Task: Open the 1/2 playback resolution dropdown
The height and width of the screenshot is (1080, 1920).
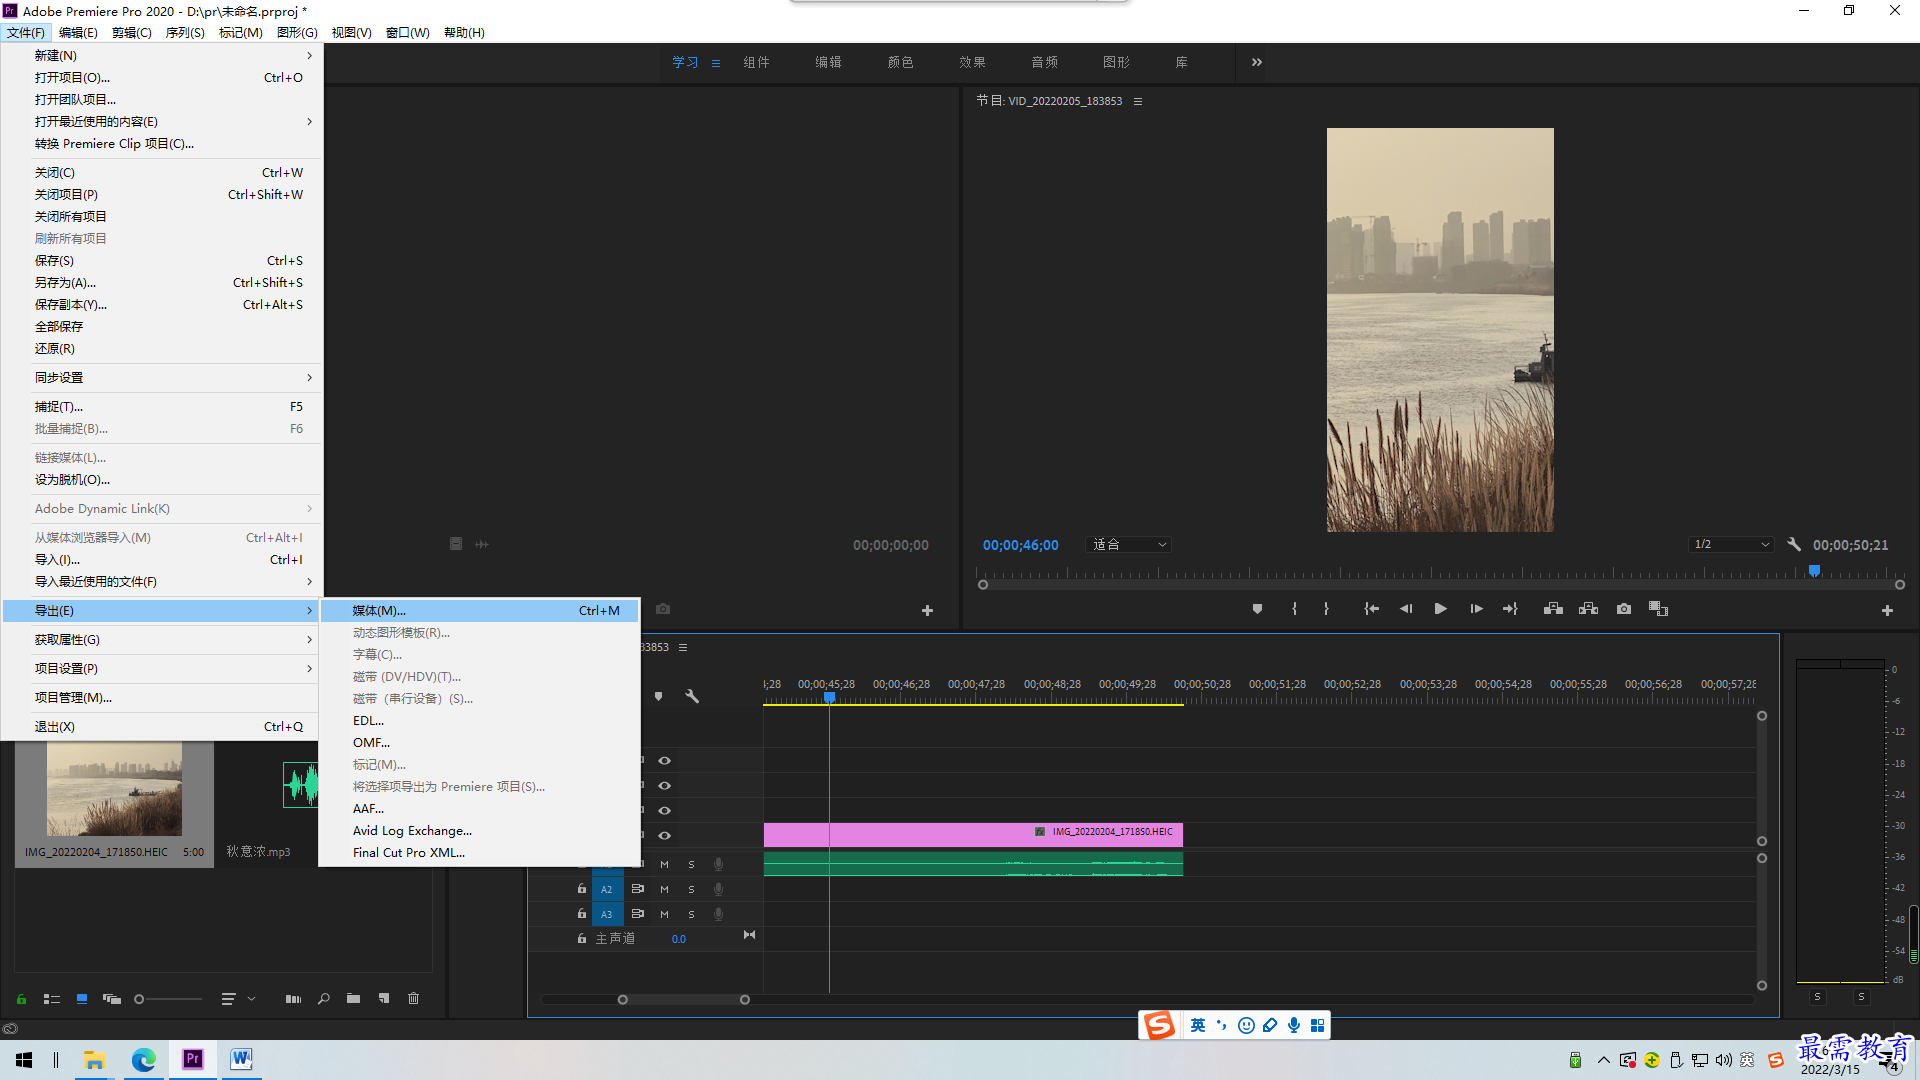Action: click(x=1731, y=545)
